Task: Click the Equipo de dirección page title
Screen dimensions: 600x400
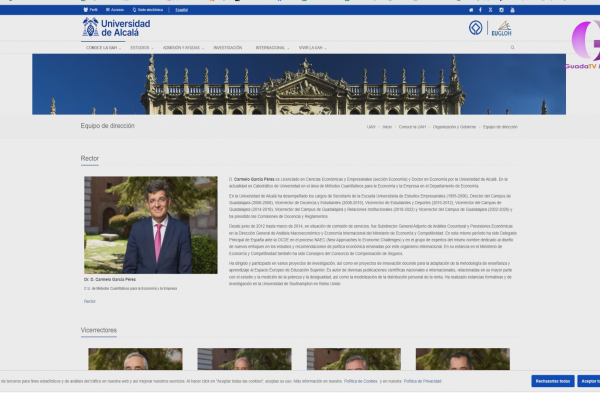Action: (x=108, y=126)
